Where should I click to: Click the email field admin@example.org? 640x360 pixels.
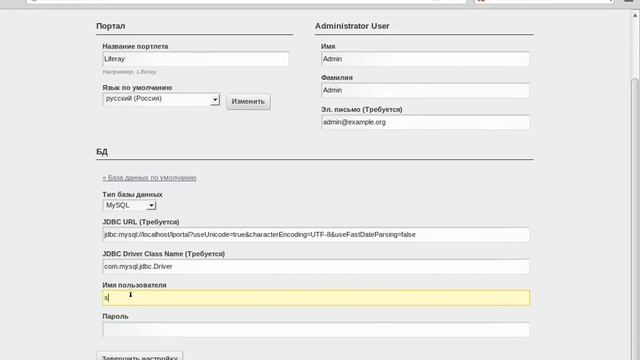pos(425,122)
